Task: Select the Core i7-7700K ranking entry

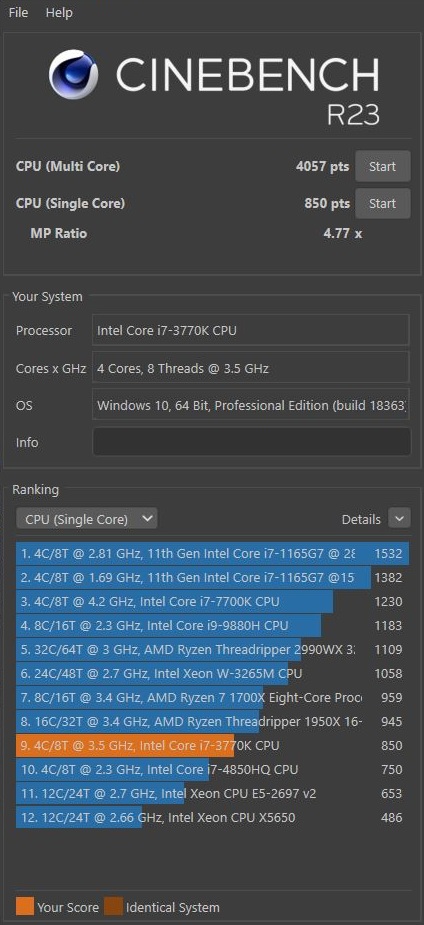Action: point(212,602)
